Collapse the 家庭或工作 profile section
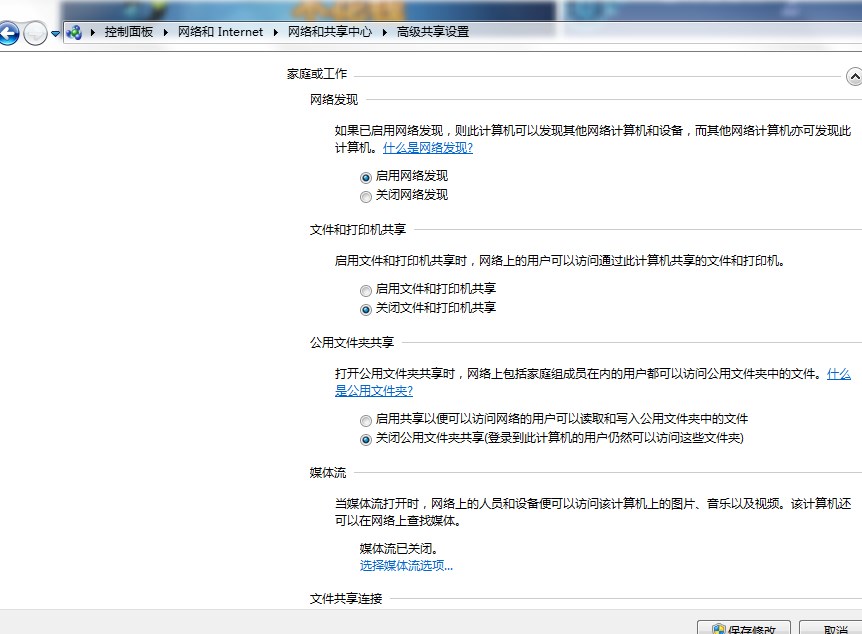The width and height of the screenshot is (862, 634). tap(854, 76)
